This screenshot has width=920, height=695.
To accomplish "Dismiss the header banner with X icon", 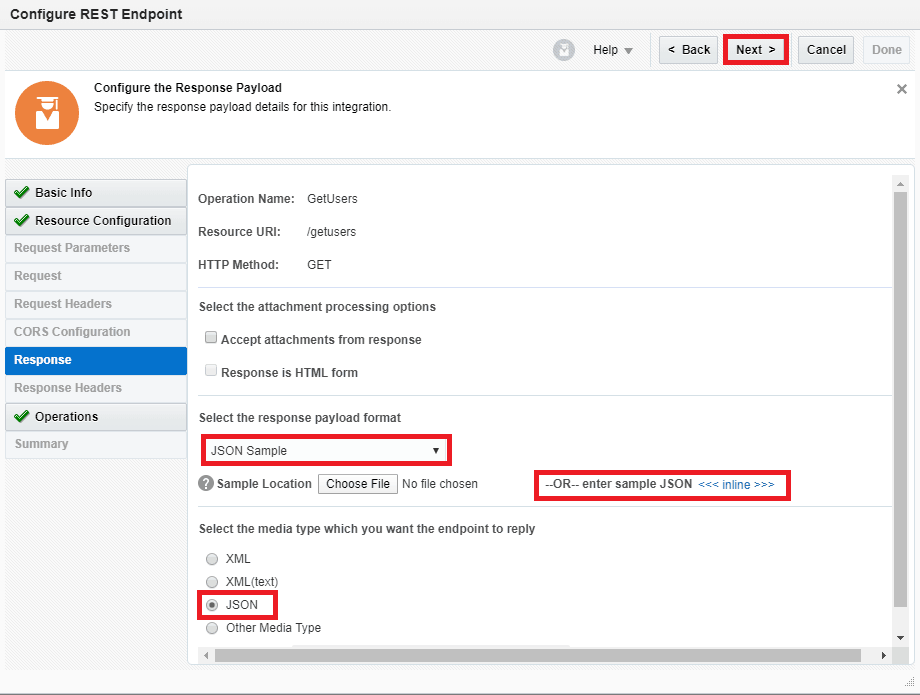I will click(901, 89).
